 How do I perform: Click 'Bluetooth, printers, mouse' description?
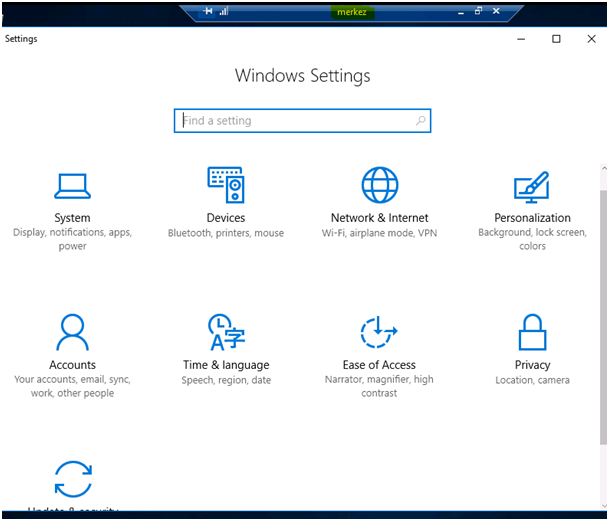click(226, 233)
